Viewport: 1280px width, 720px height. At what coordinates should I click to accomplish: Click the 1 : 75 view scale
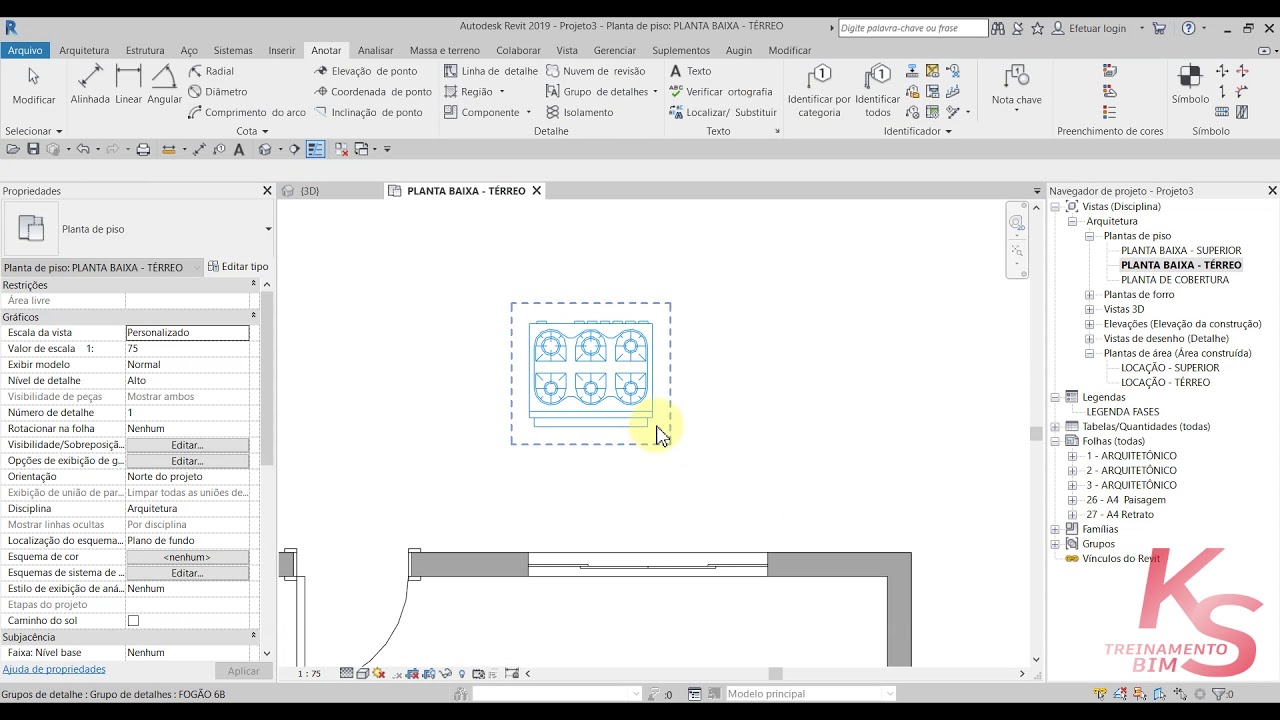[309, 674]
